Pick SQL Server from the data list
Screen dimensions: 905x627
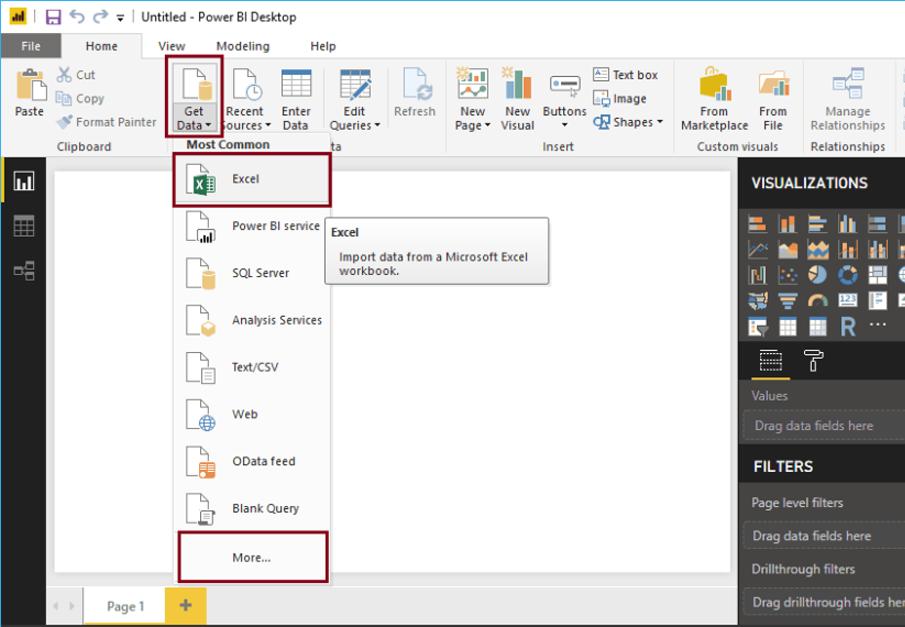[x=252, y=273]
